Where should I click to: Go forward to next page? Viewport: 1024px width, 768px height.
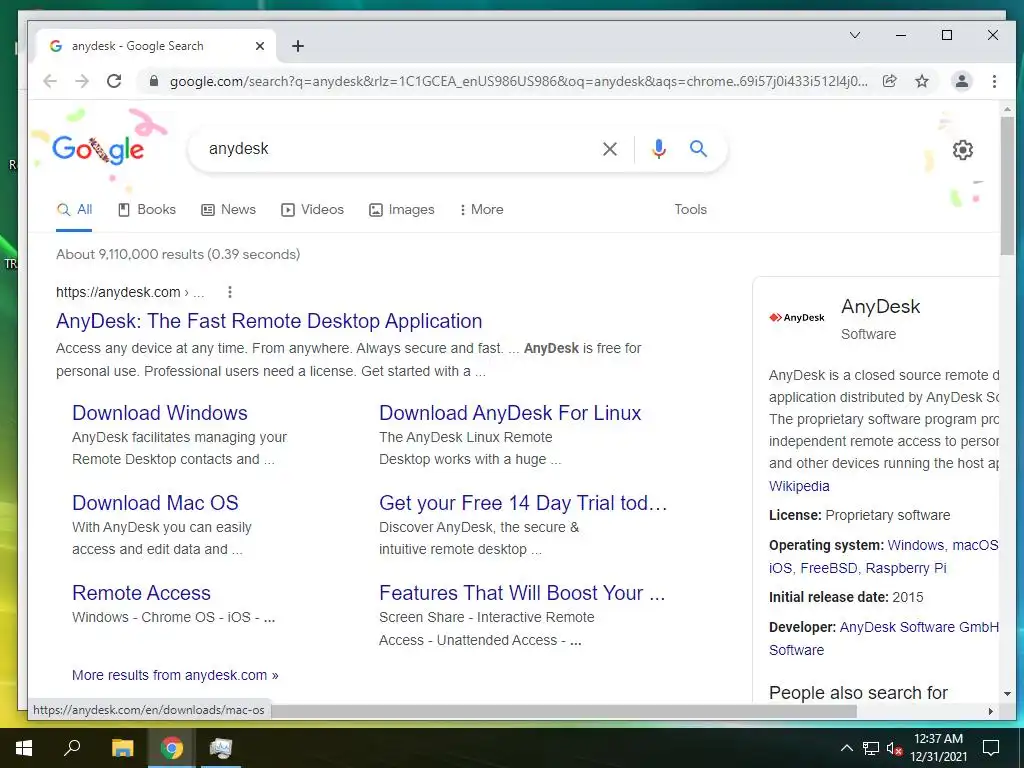point(82,81)
